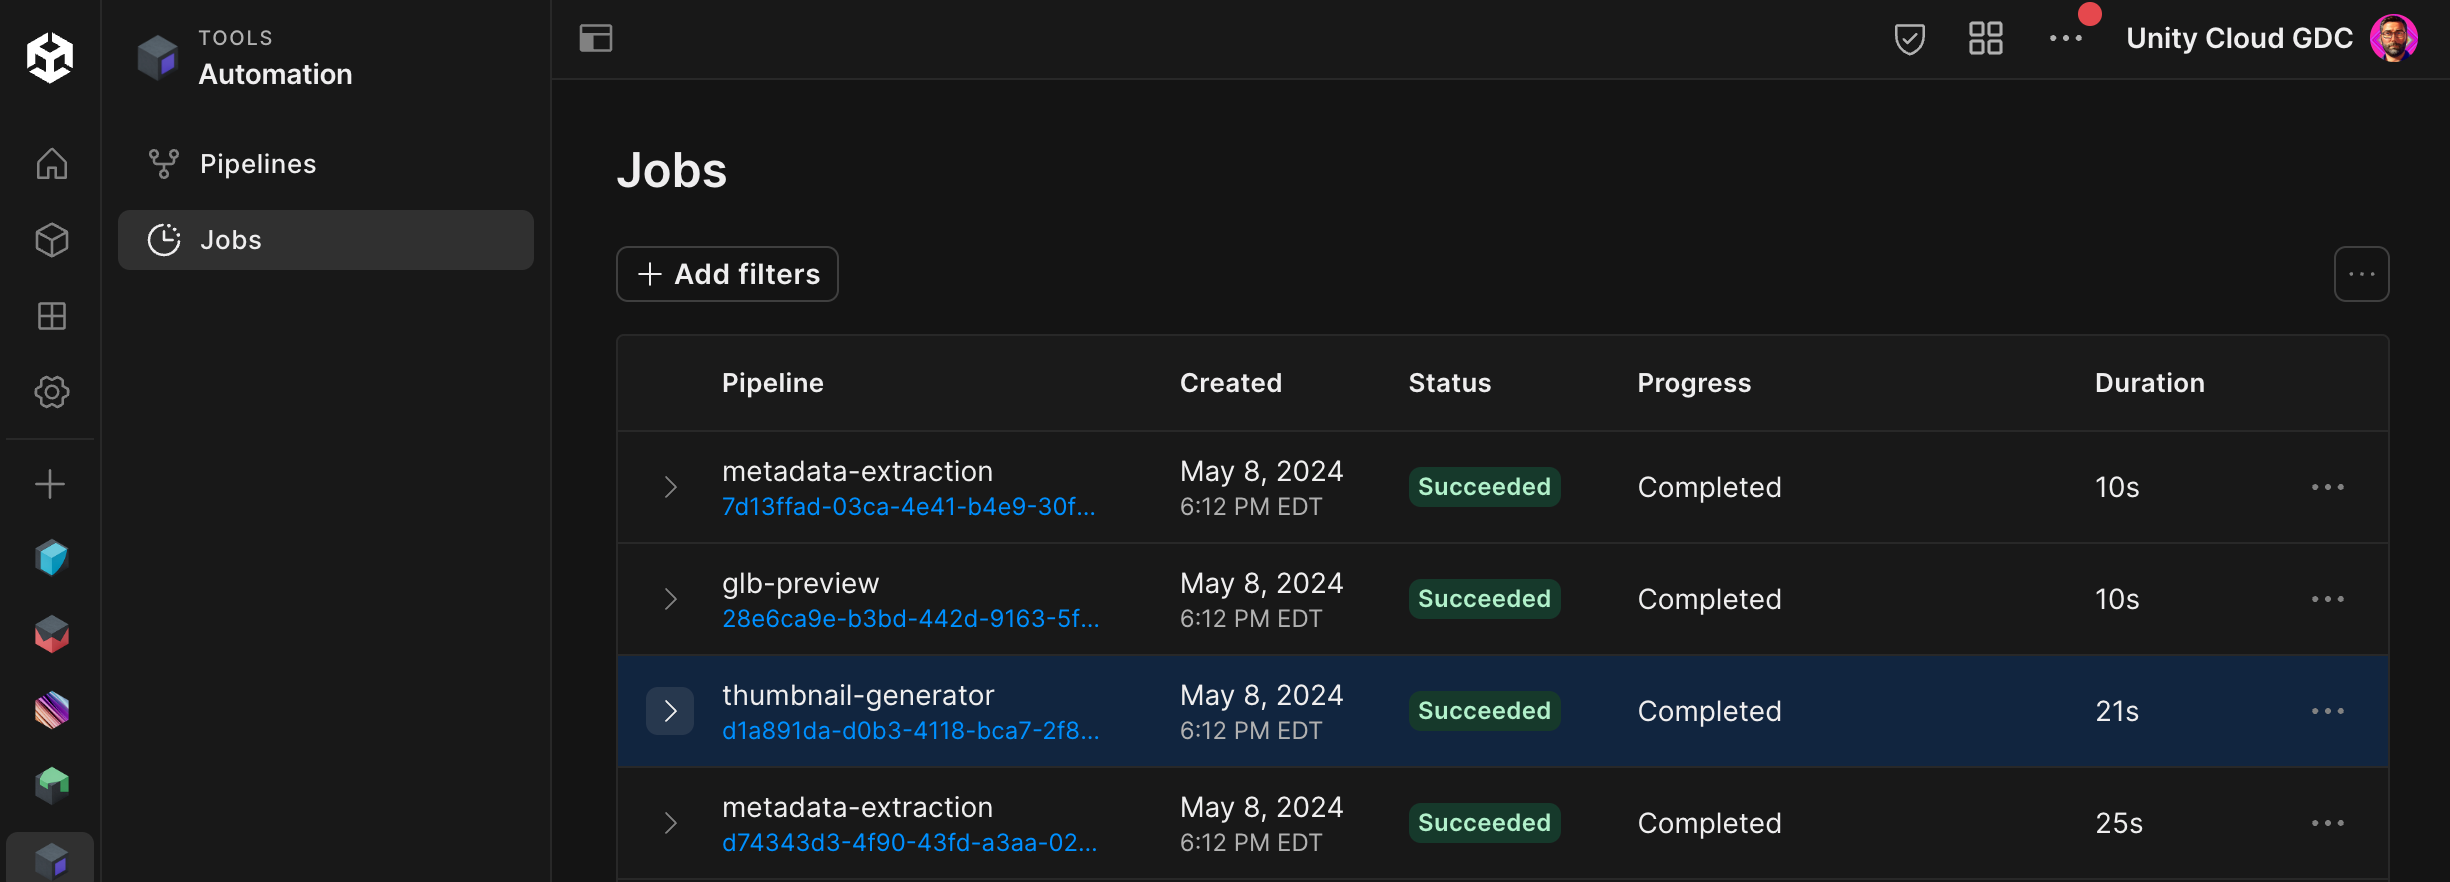Expand the glb-preview job row
This screenshot has height=882, width=2450.
670,599
